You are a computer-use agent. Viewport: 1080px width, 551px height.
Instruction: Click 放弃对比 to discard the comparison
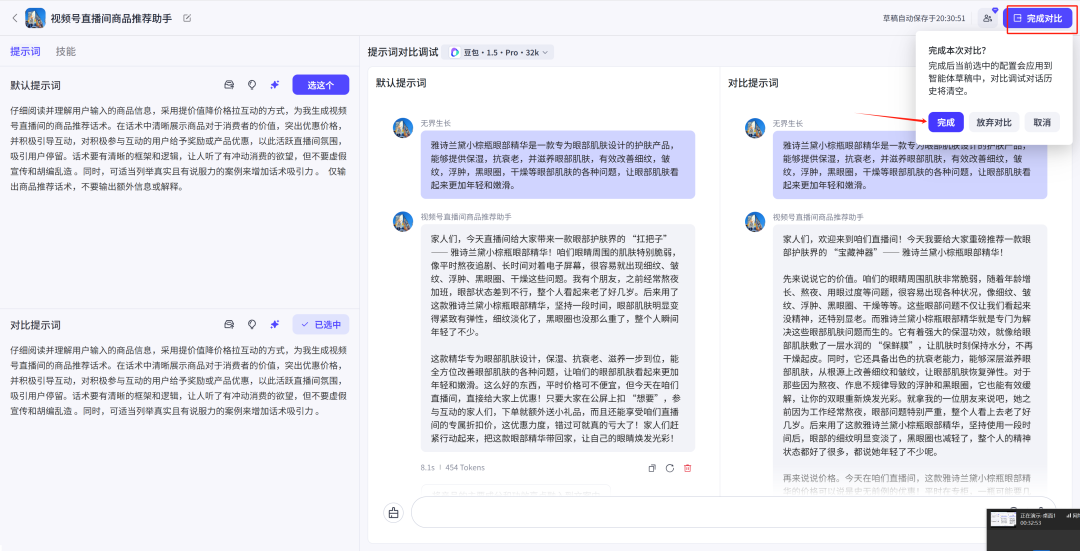[994, 122]
